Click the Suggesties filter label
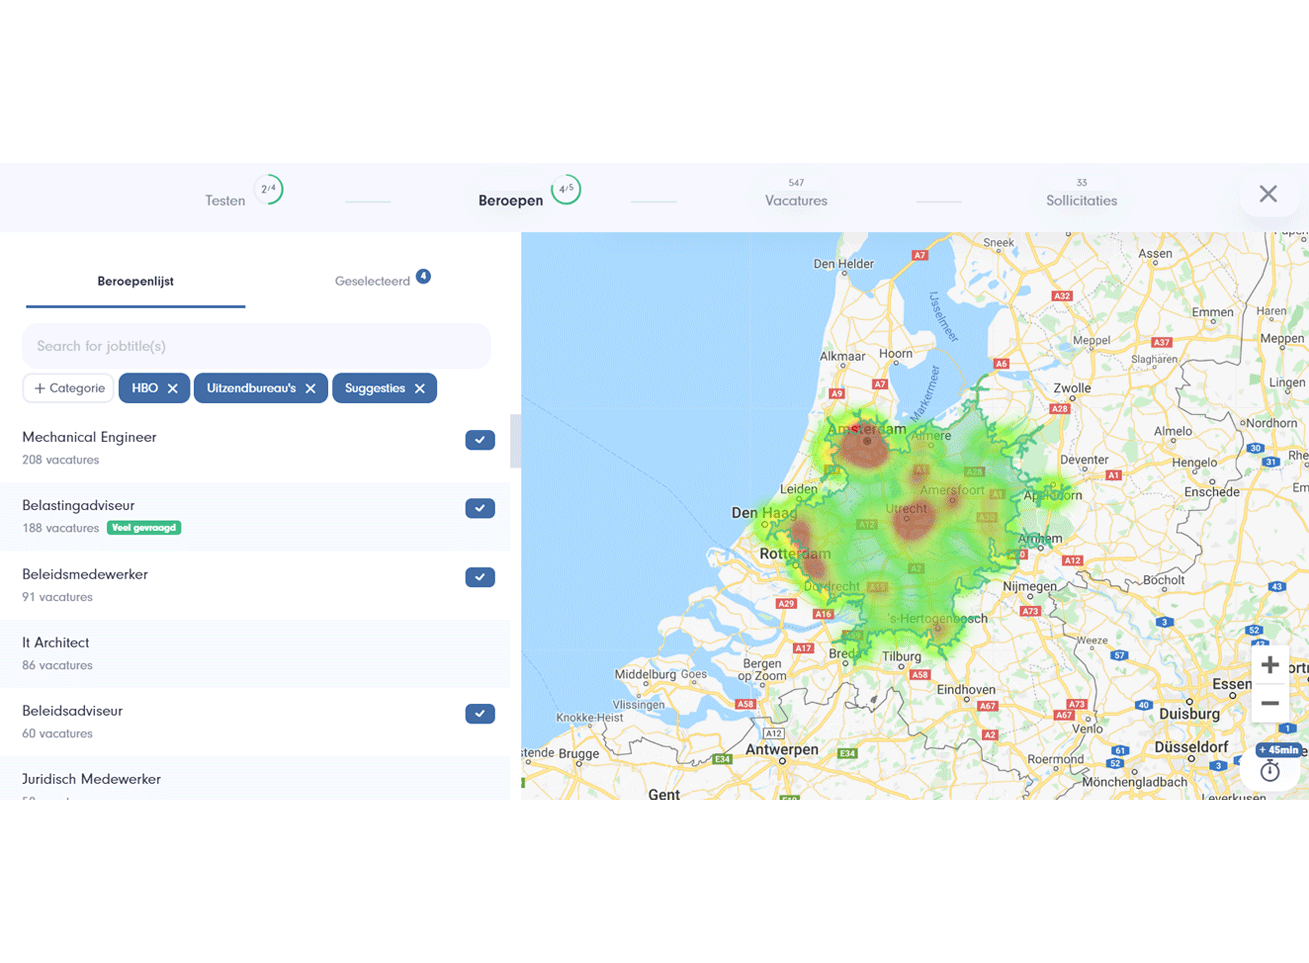 (x=375, y=388)
